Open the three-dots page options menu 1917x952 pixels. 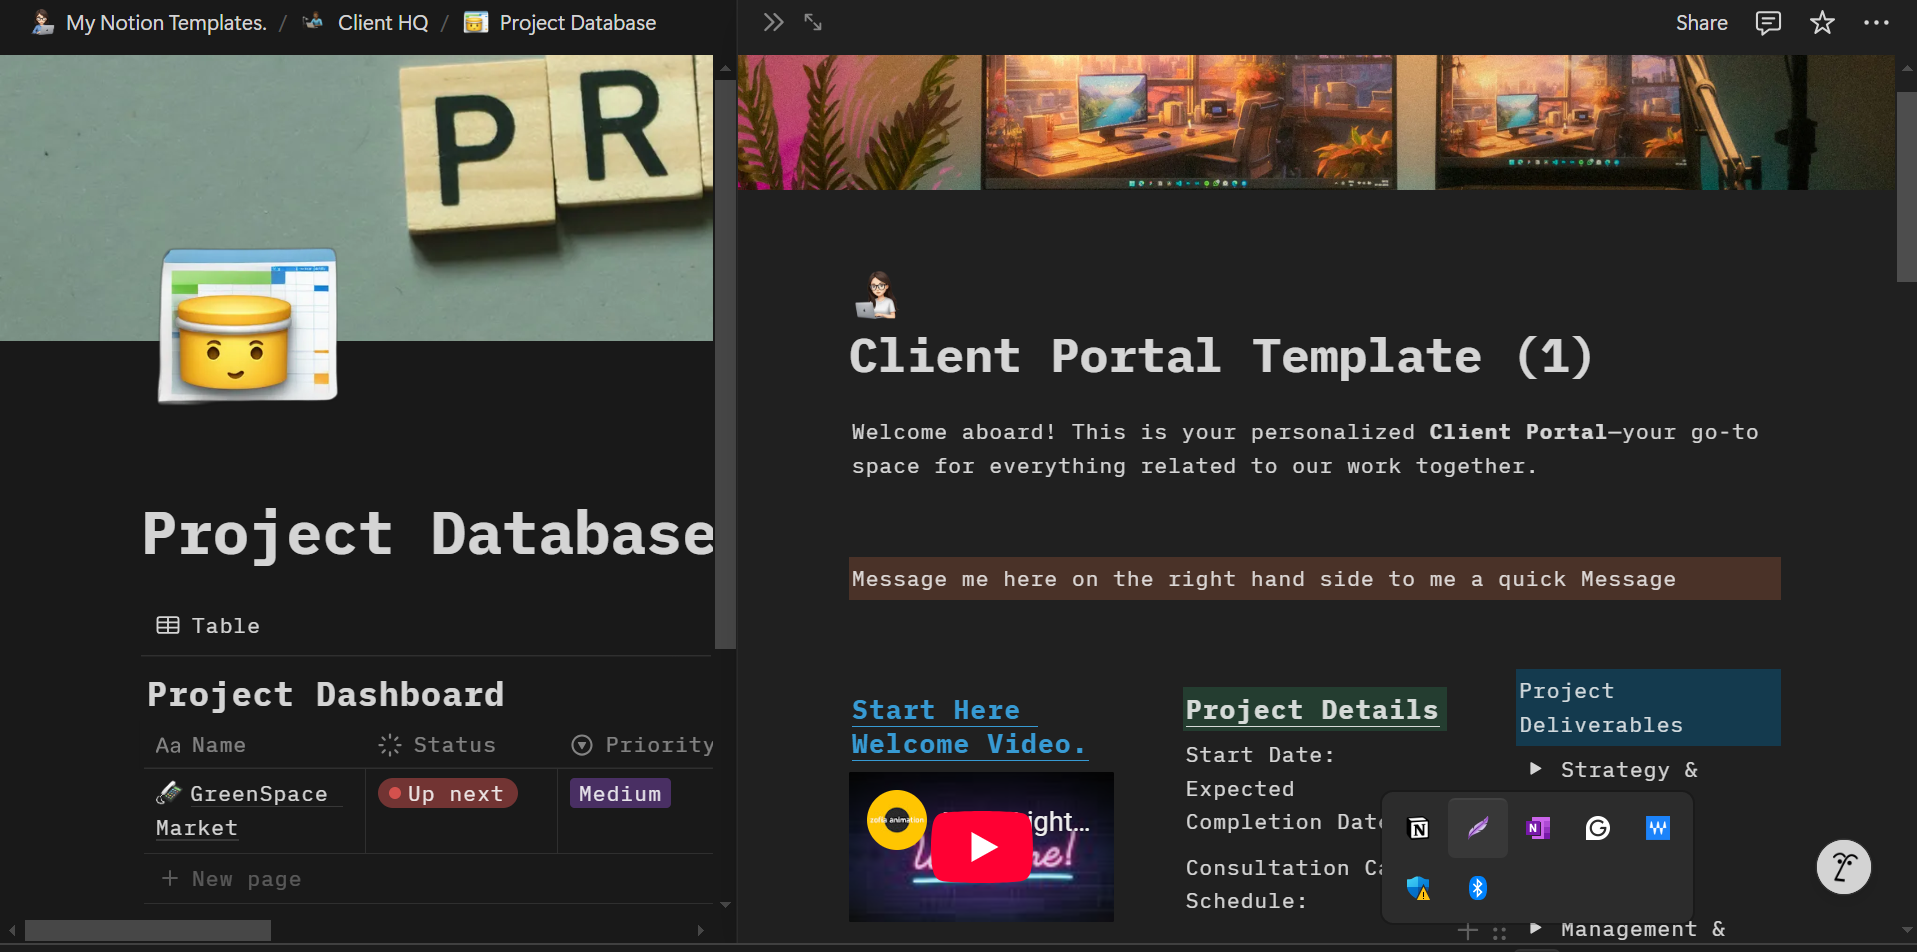(x=1876, y=23)
